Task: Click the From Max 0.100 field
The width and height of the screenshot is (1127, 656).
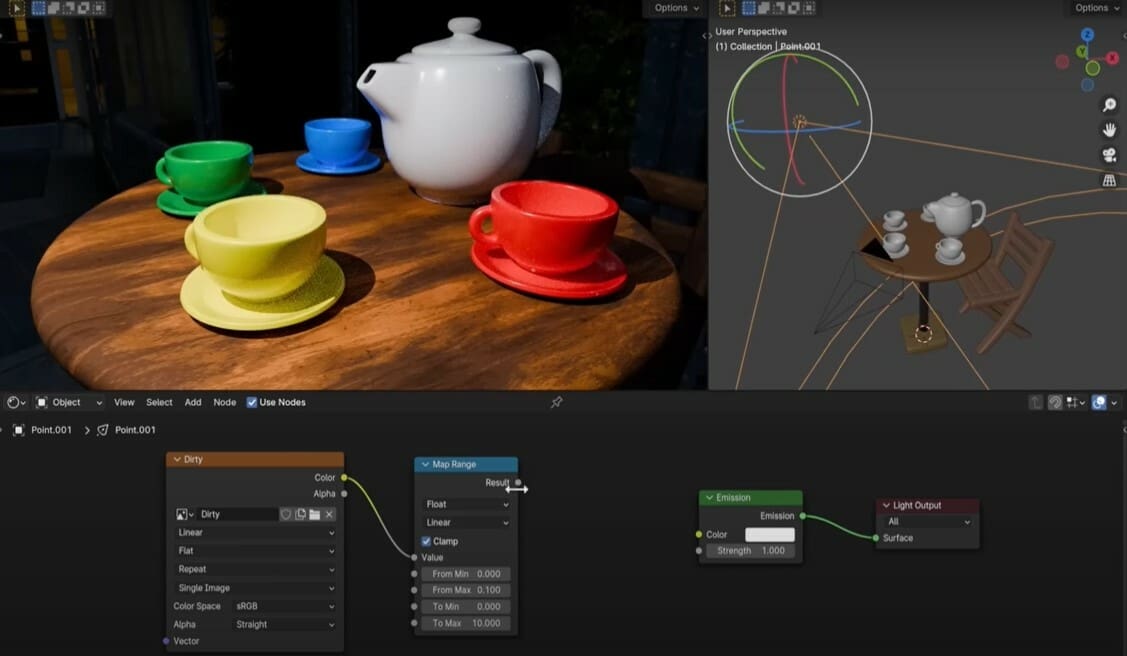Action: click(466, 590)
